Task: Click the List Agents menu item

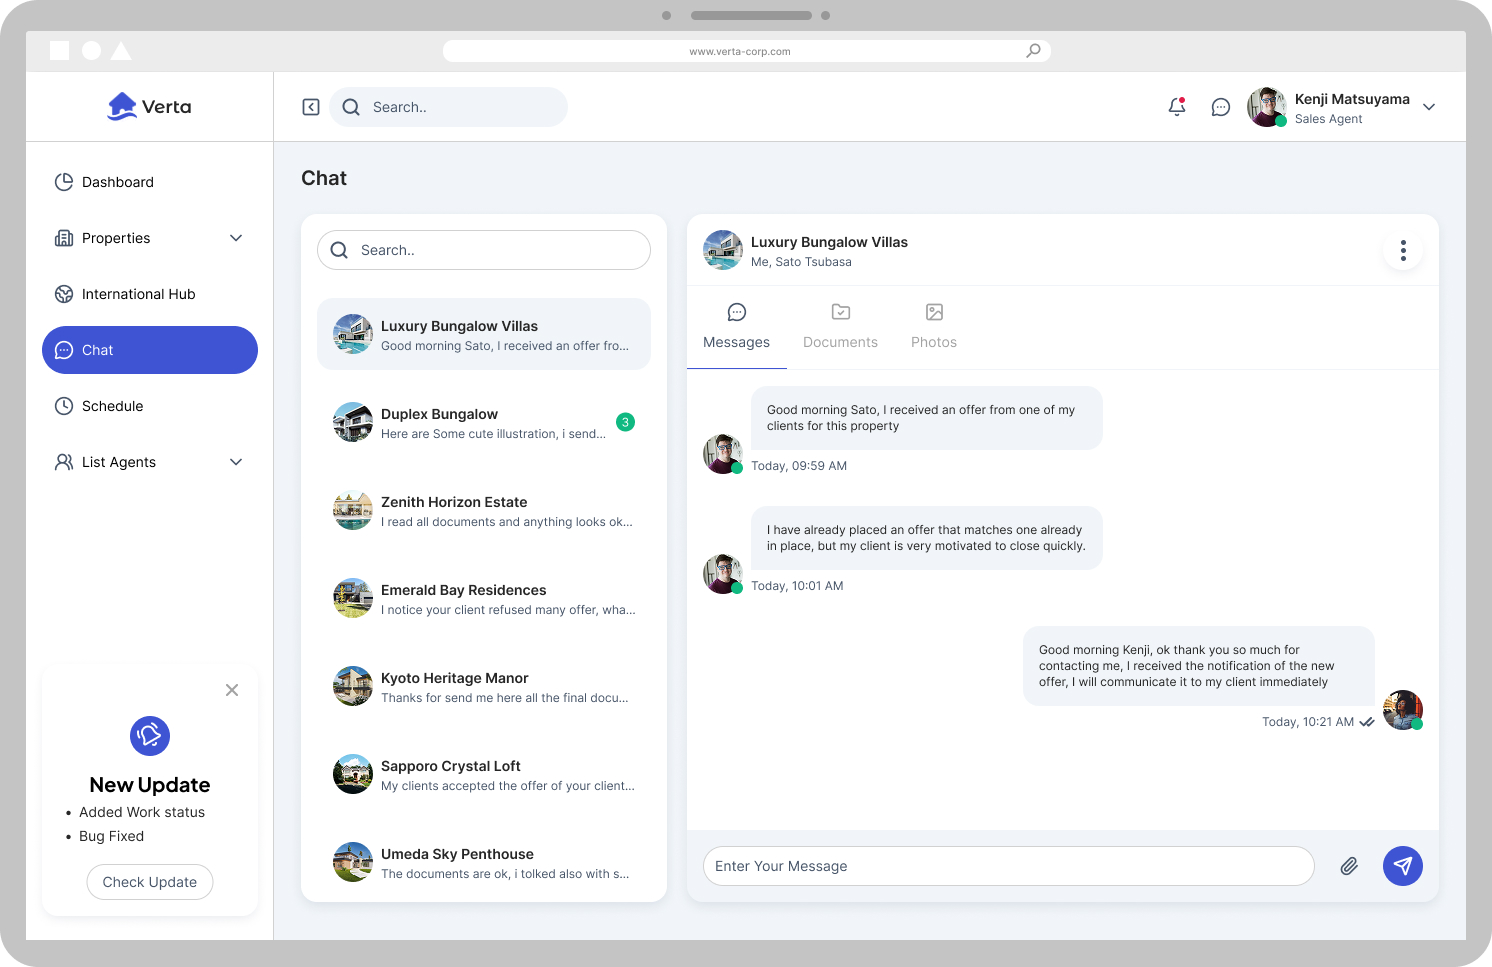Action: [x=150, y=462]
